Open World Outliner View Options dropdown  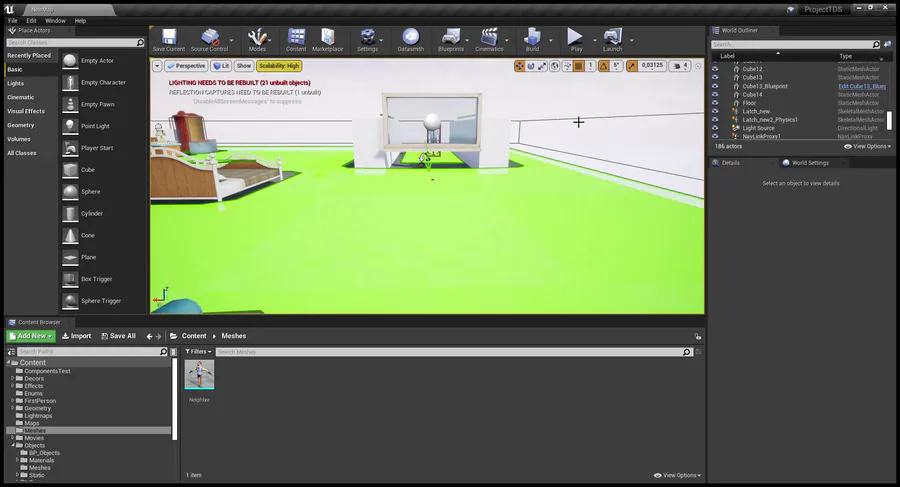point(867,146)
